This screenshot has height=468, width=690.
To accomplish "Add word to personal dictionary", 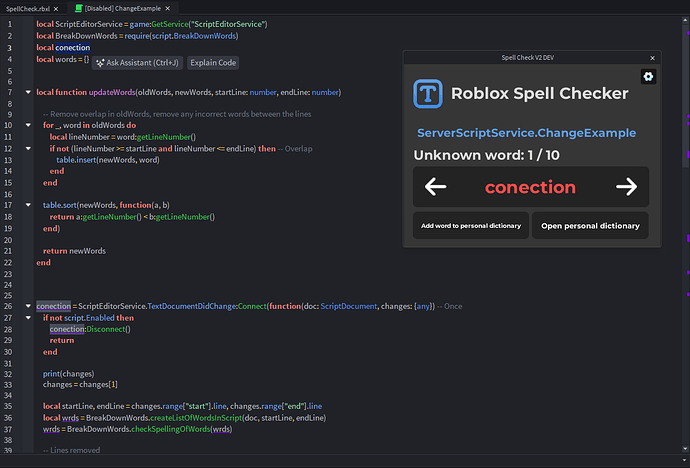I will point(471,226).
